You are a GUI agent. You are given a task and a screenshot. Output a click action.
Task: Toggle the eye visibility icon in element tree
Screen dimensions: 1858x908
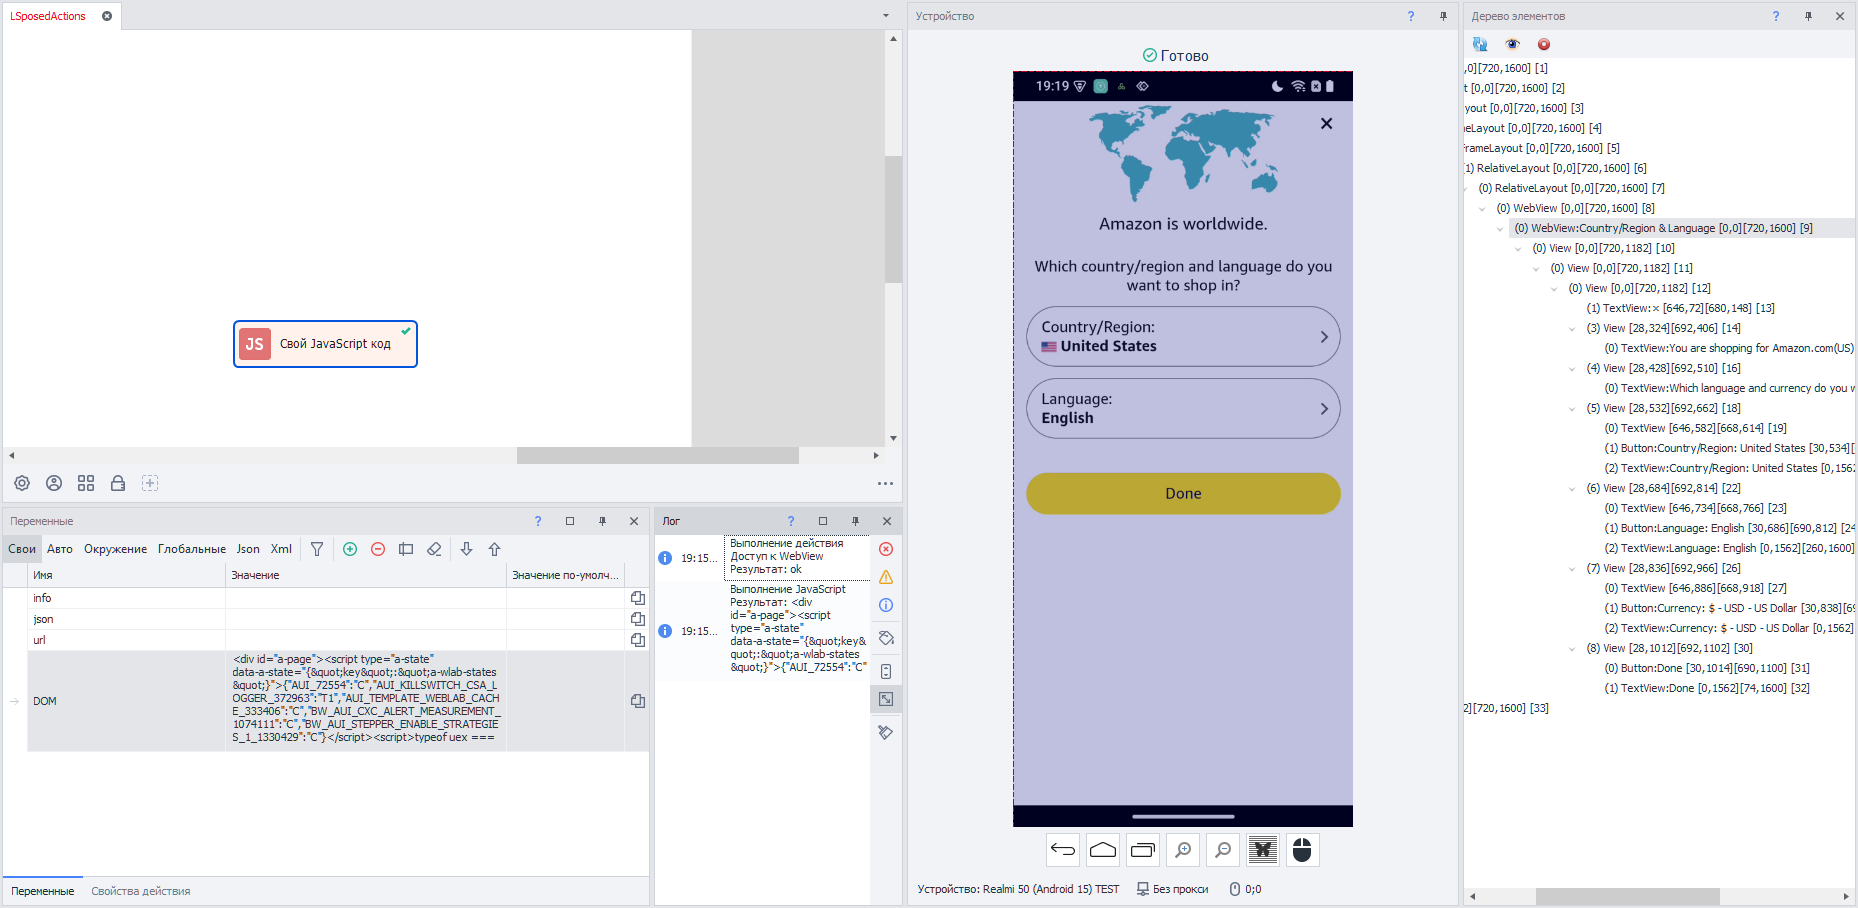click(x=1512, y=44)
